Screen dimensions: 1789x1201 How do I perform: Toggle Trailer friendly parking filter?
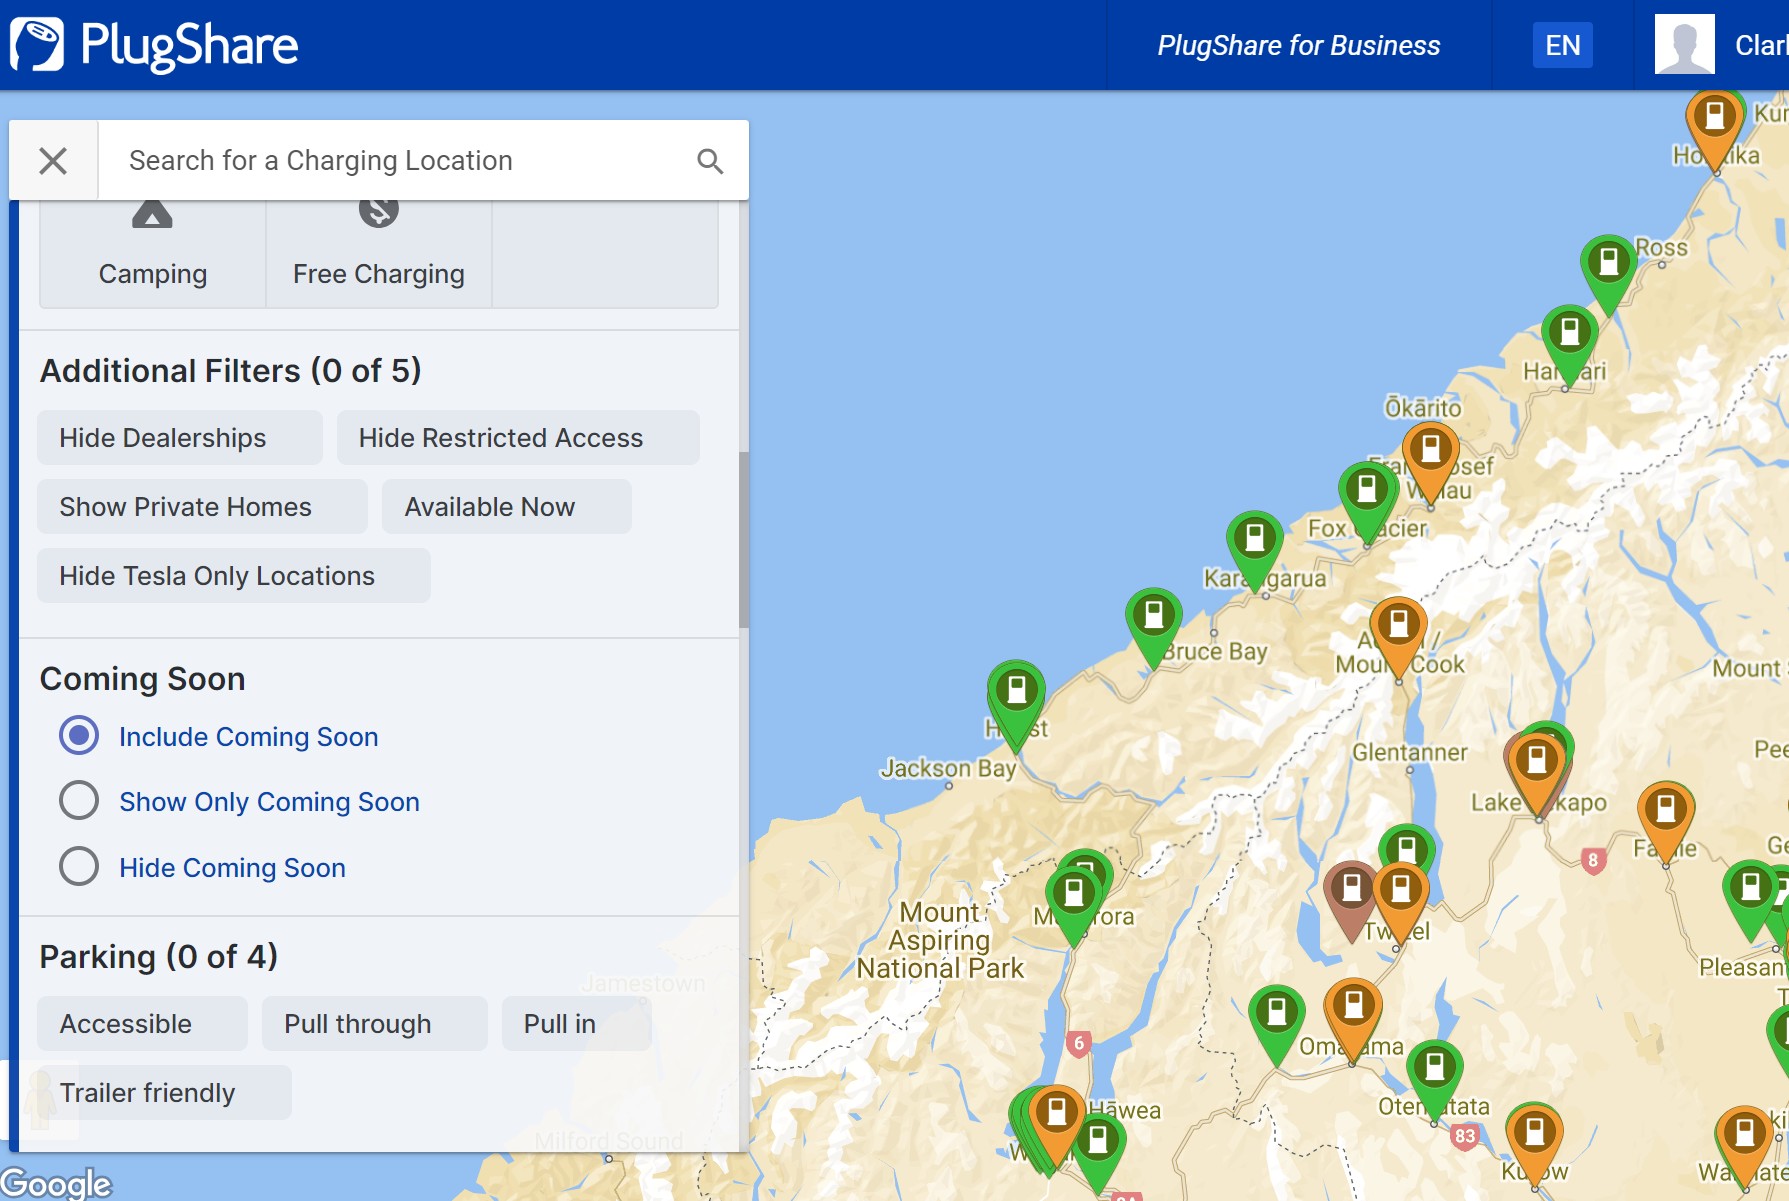(x=164, y=1093)
